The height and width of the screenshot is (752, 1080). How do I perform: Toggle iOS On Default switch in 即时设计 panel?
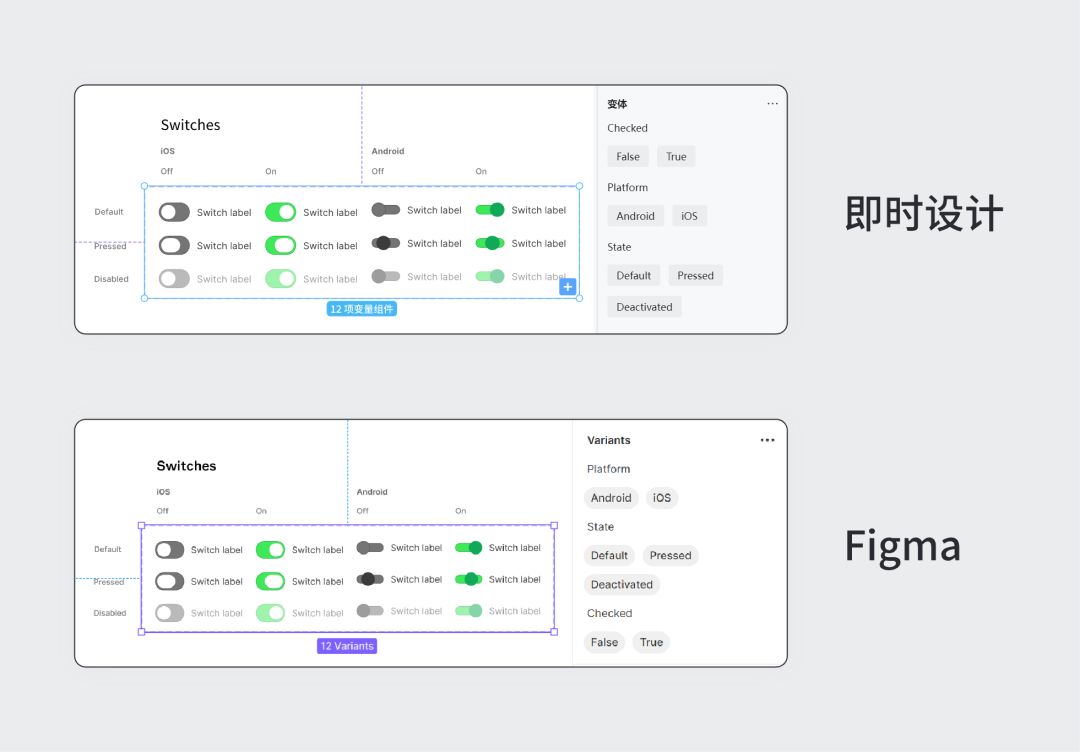point(280,212)
